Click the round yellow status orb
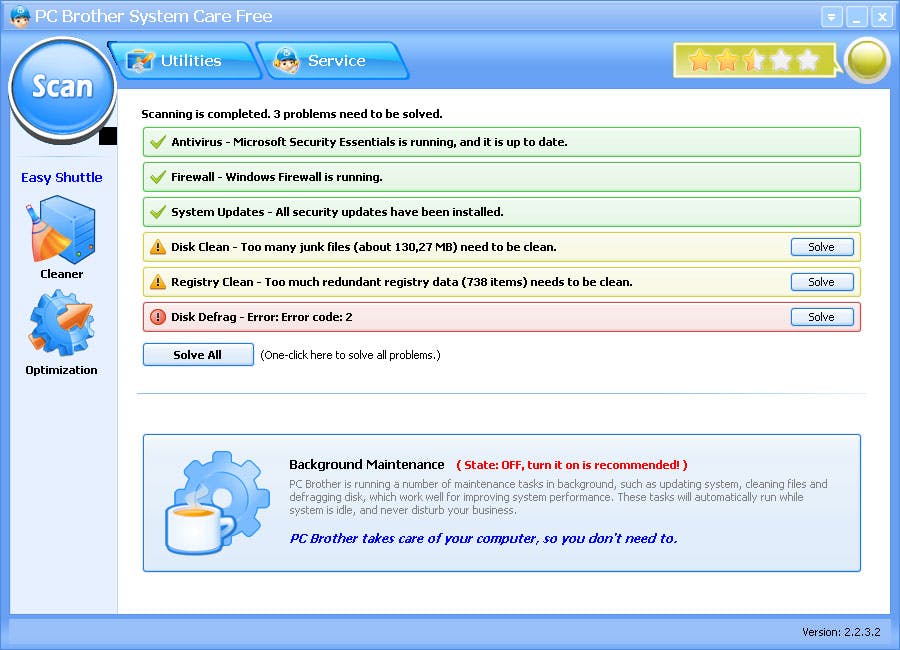The height and width of the screenshot is (650, 900). click(x=867, y=60)
